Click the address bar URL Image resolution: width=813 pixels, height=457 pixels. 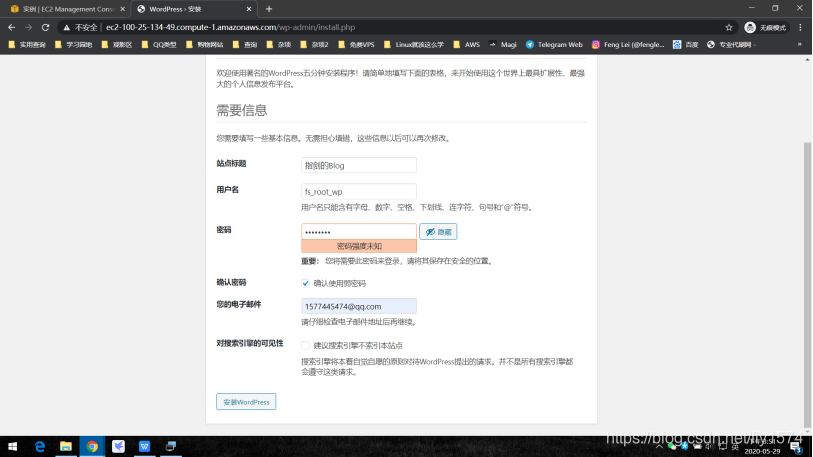point(231,27)
